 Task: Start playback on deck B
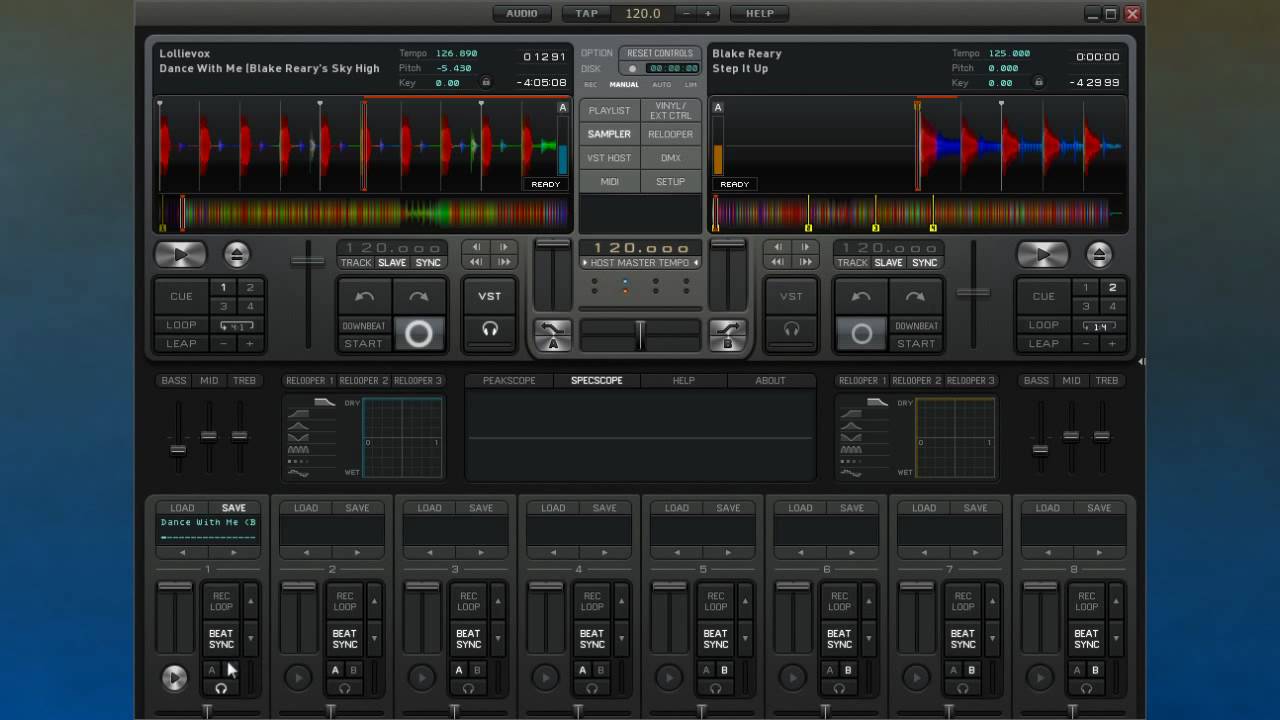tap(1042, 255)
